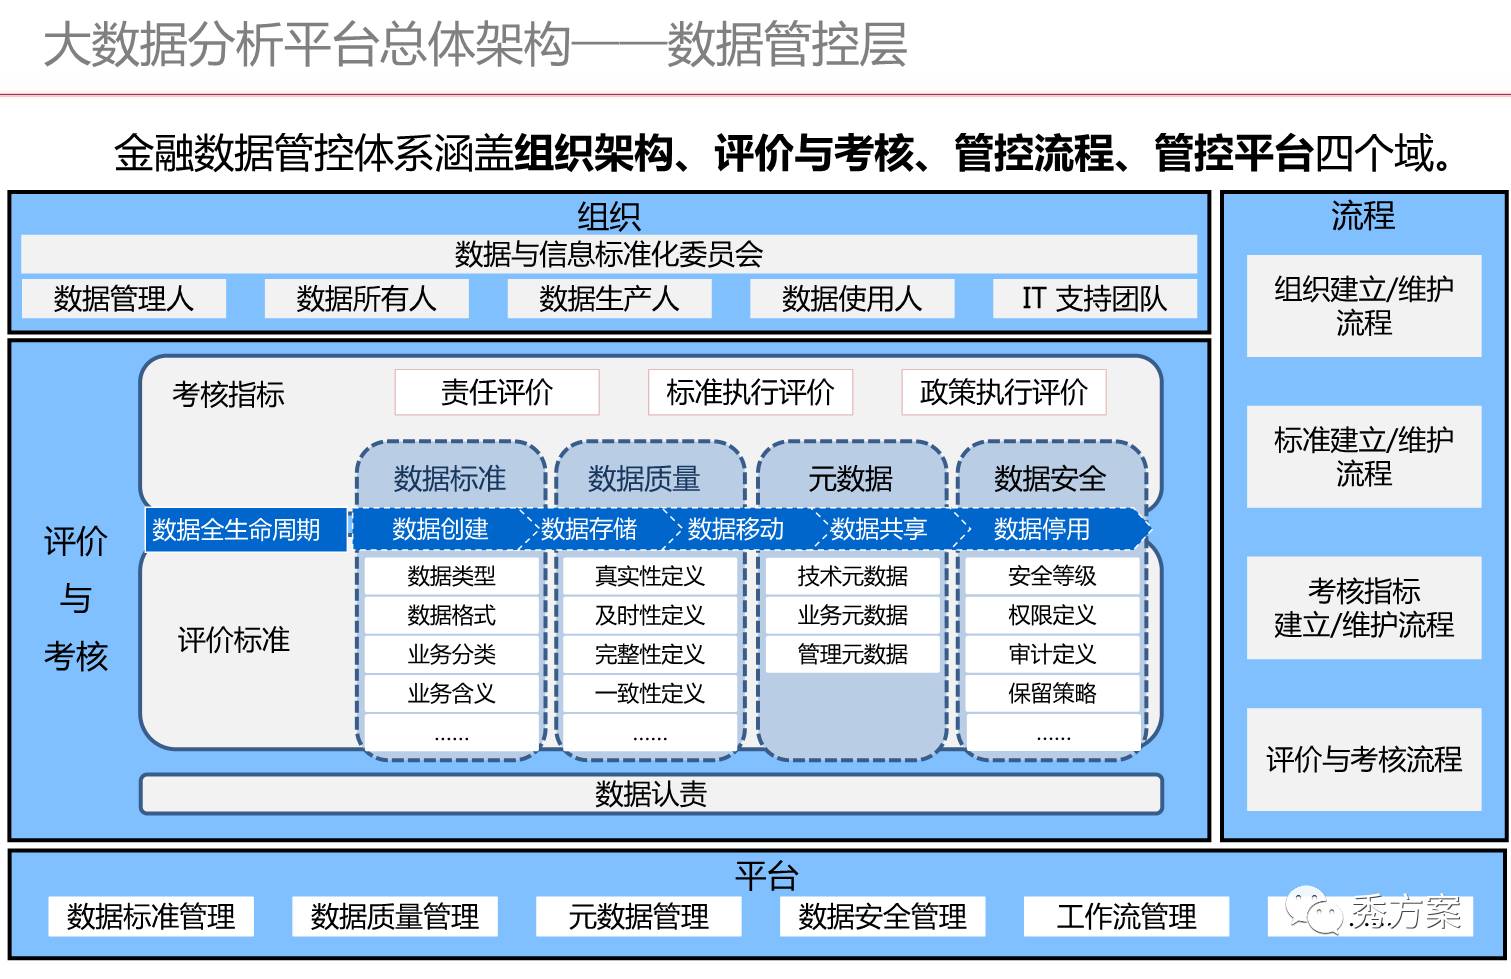
Task: Select the 数据共享 lifecycle step
Action: click(x=879, y=529)
